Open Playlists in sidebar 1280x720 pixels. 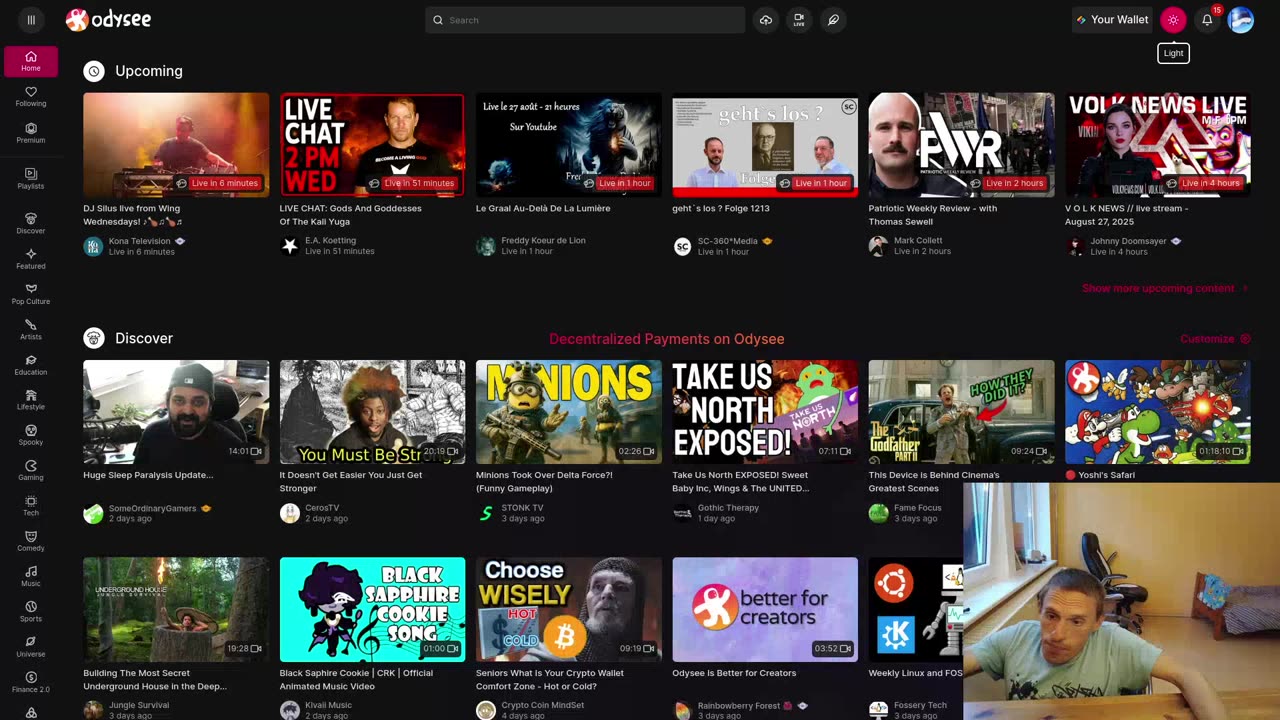tap(31, 179)
